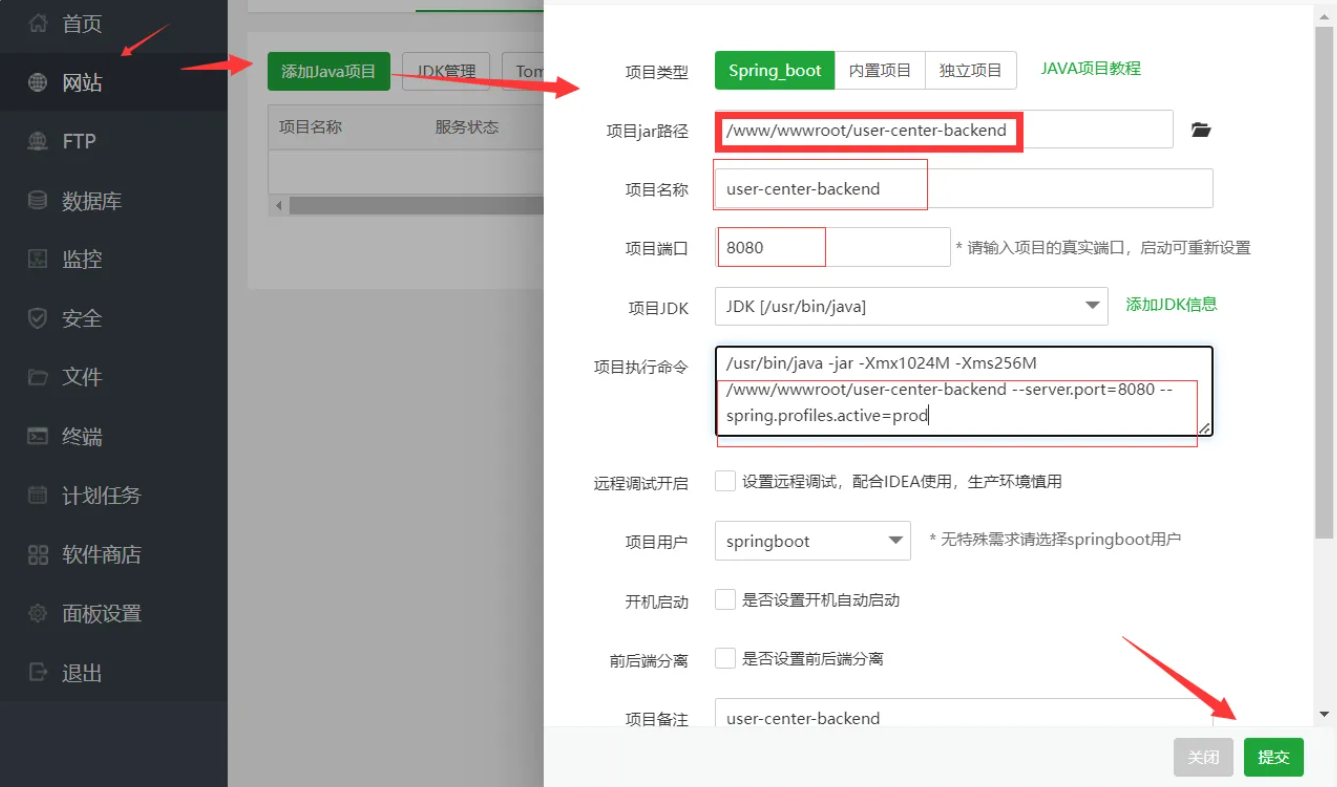Open the JAVA项目教程 link

coord(1091,68)
